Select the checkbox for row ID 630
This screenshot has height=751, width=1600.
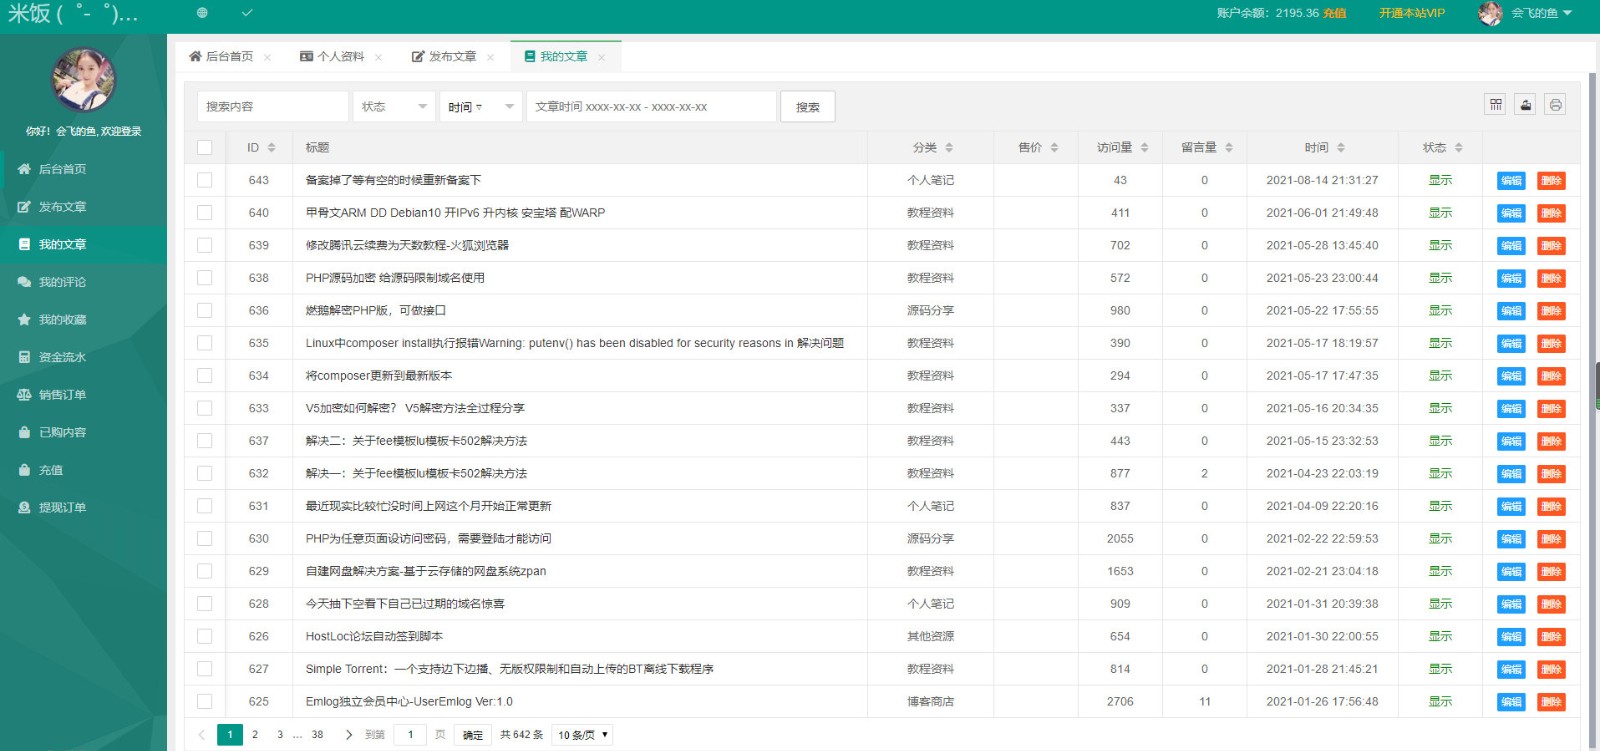click(205, 539)
